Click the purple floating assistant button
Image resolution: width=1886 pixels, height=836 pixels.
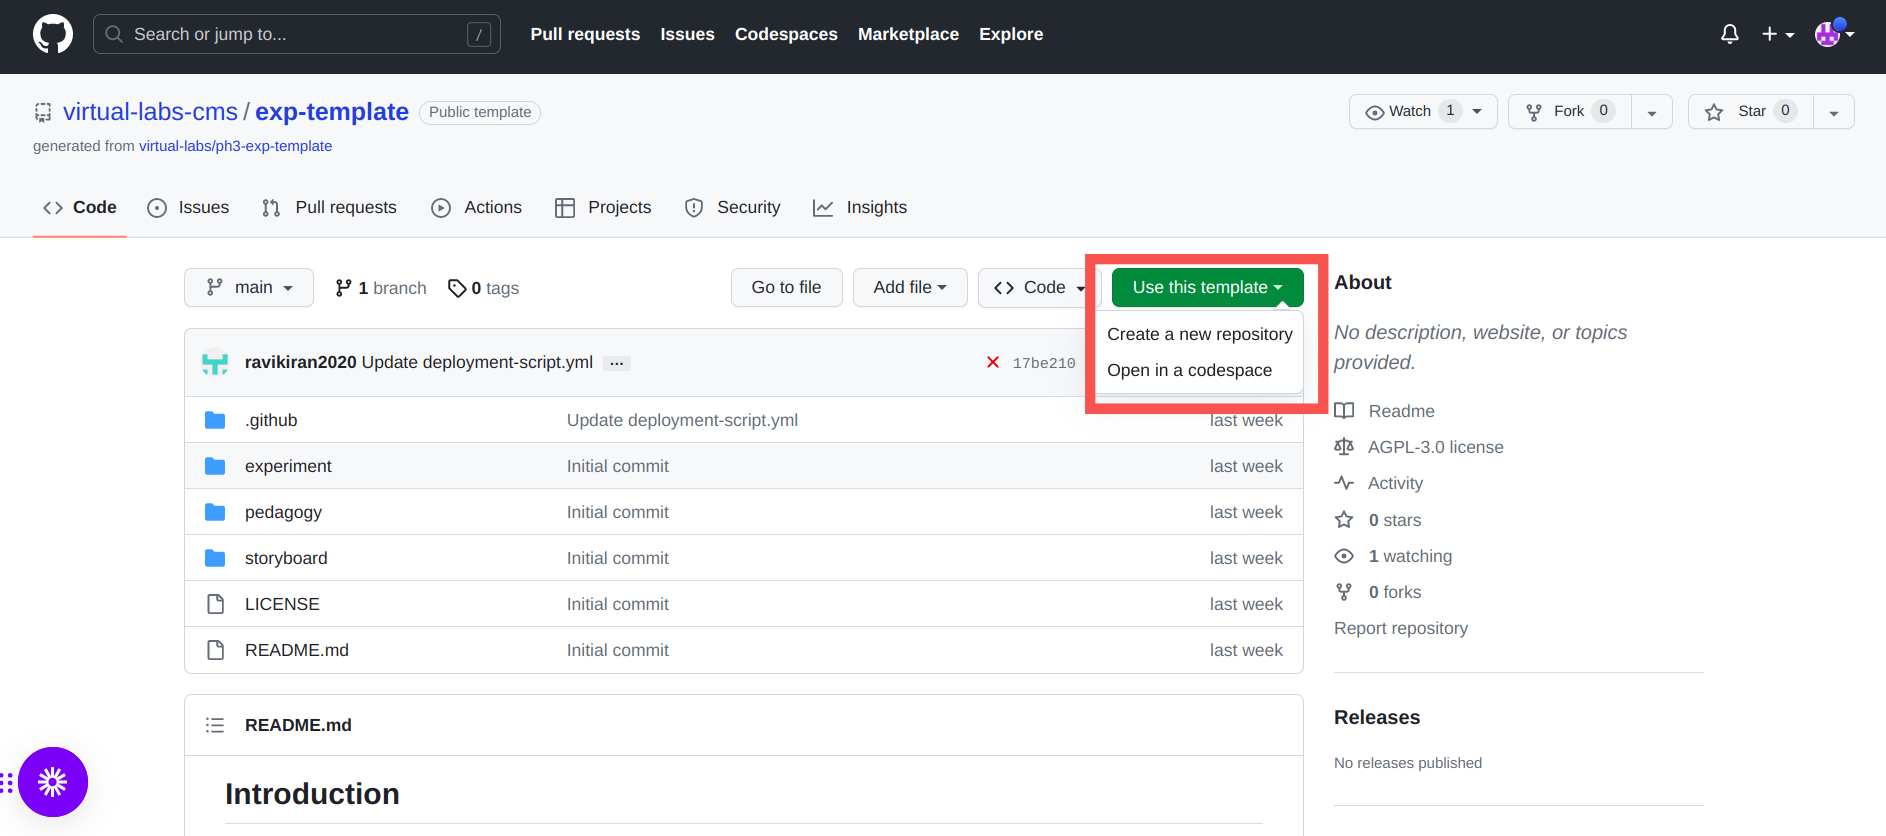point(53,782)
